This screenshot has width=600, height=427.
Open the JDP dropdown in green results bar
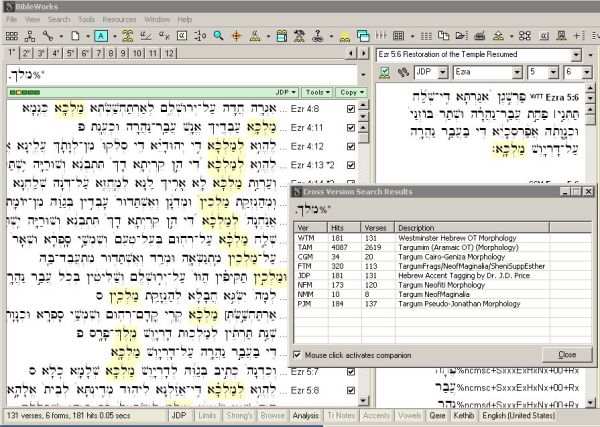(x=287, y=92)
